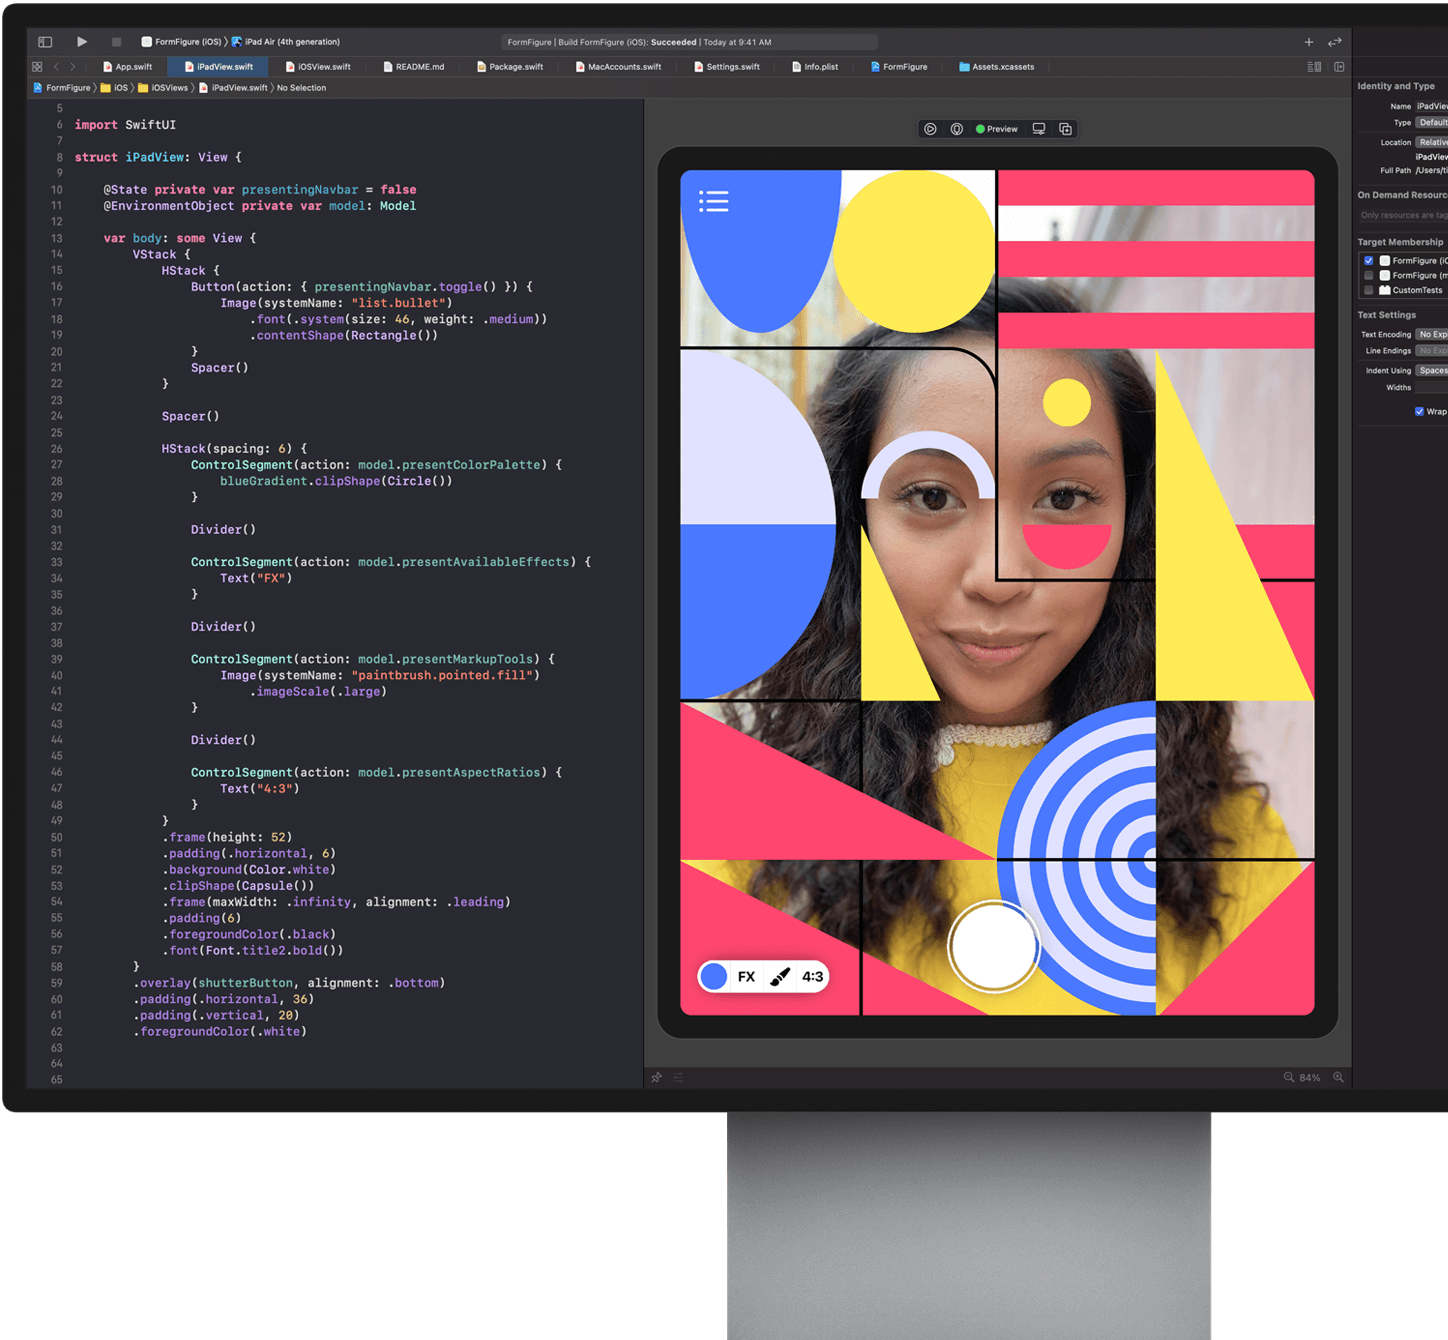
Task: Click the zoom in magnifier icon
Action: tap(1338, 1077)
